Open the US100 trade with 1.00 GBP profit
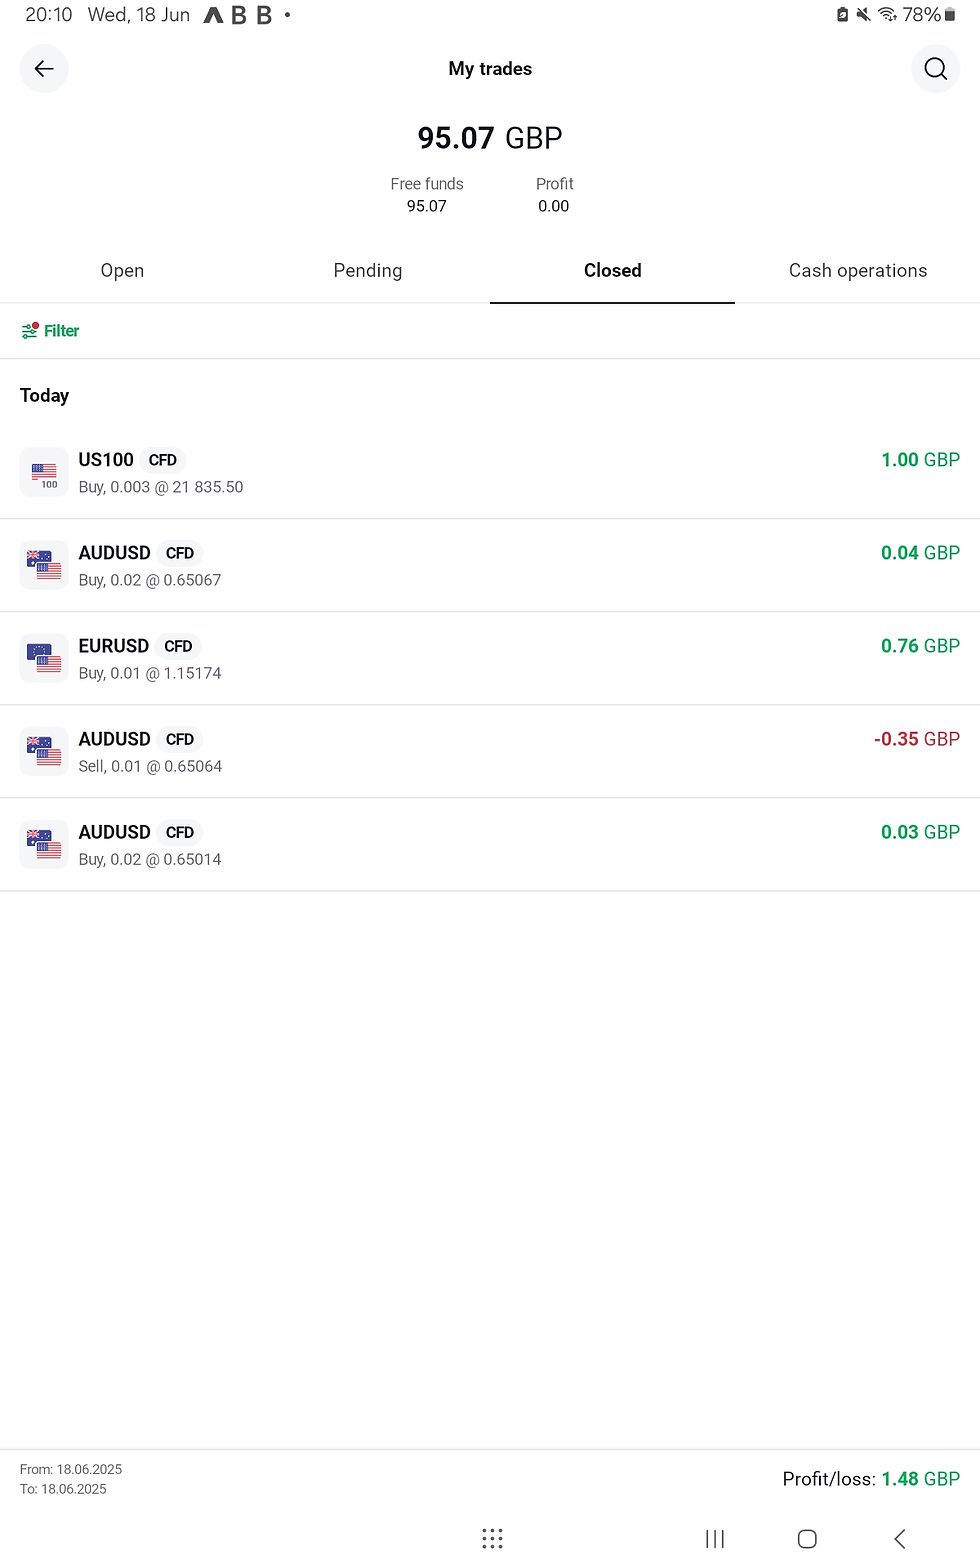This screenshot has width=980, height=1568. point(490,473)
